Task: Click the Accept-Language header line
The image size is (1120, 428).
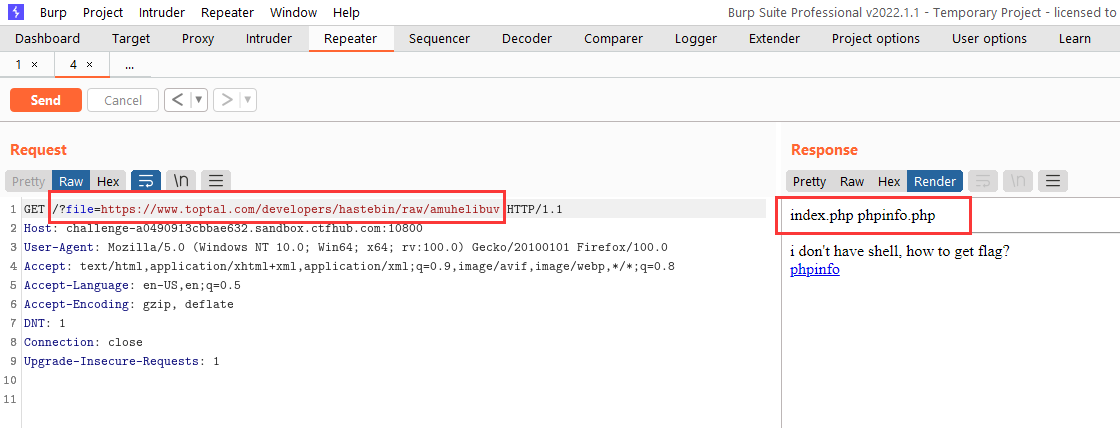Action: click(132, 285)
